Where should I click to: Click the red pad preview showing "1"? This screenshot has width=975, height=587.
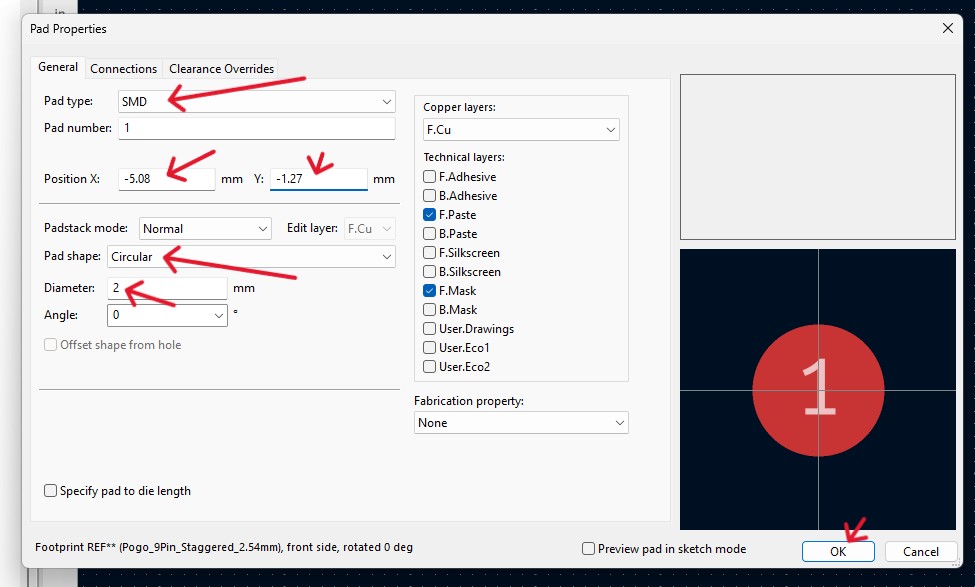[818, 389]
